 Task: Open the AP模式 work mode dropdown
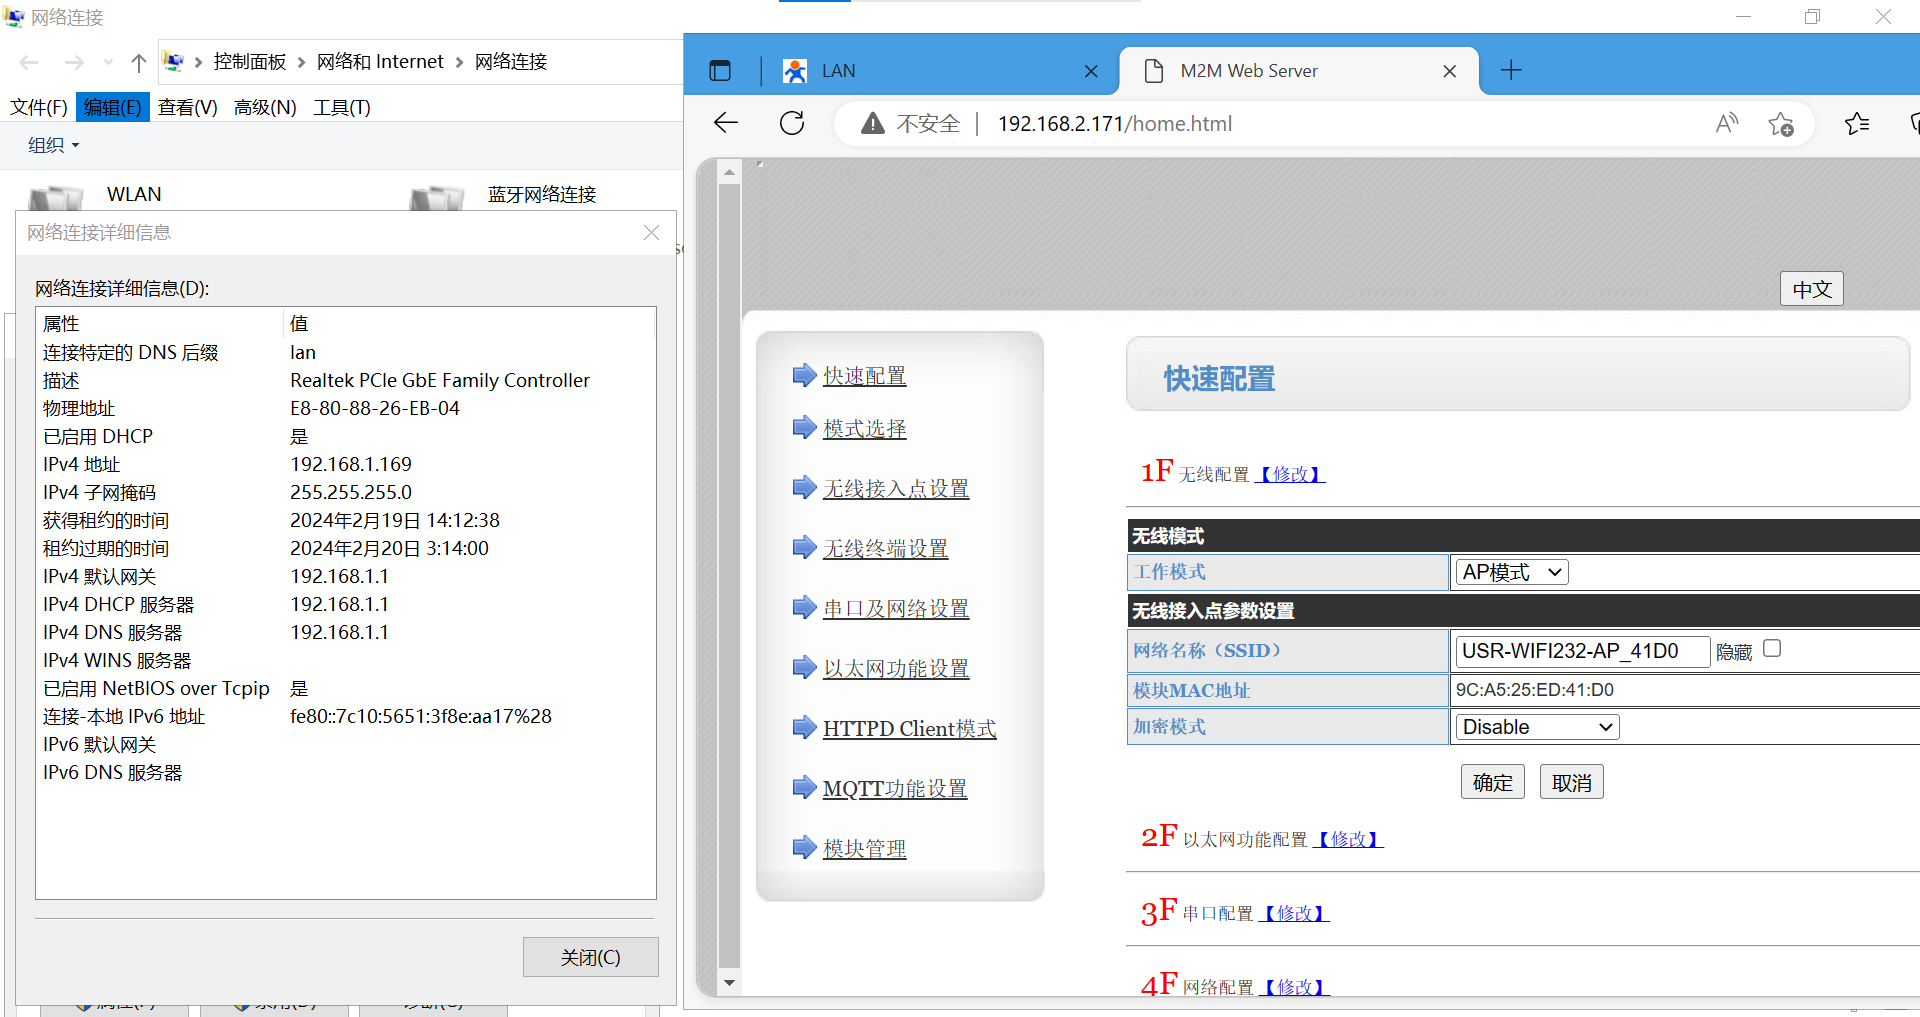[x=1510, y=572]
